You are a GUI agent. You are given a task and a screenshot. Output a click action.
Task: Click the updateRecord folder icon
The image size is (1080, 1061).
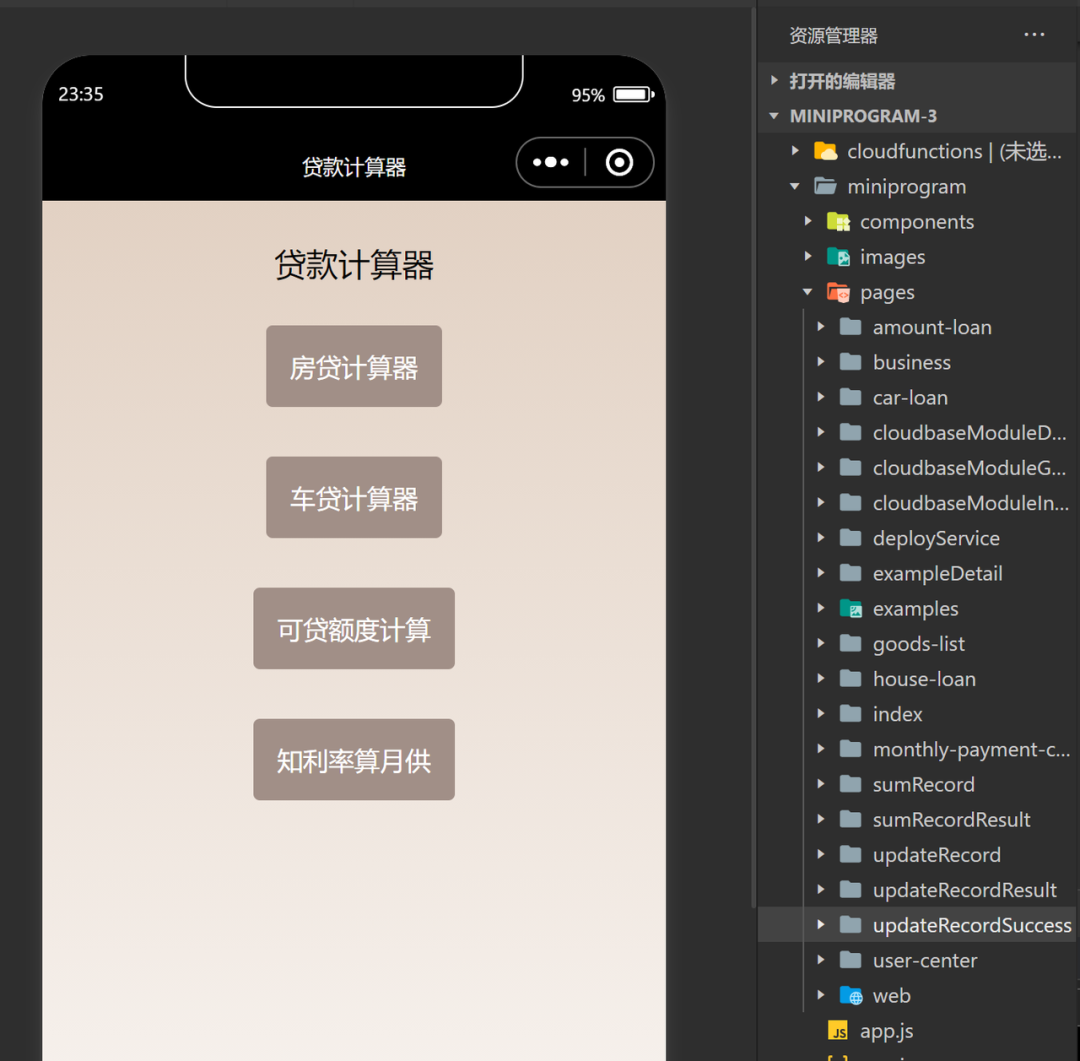[x=851, y=854]
